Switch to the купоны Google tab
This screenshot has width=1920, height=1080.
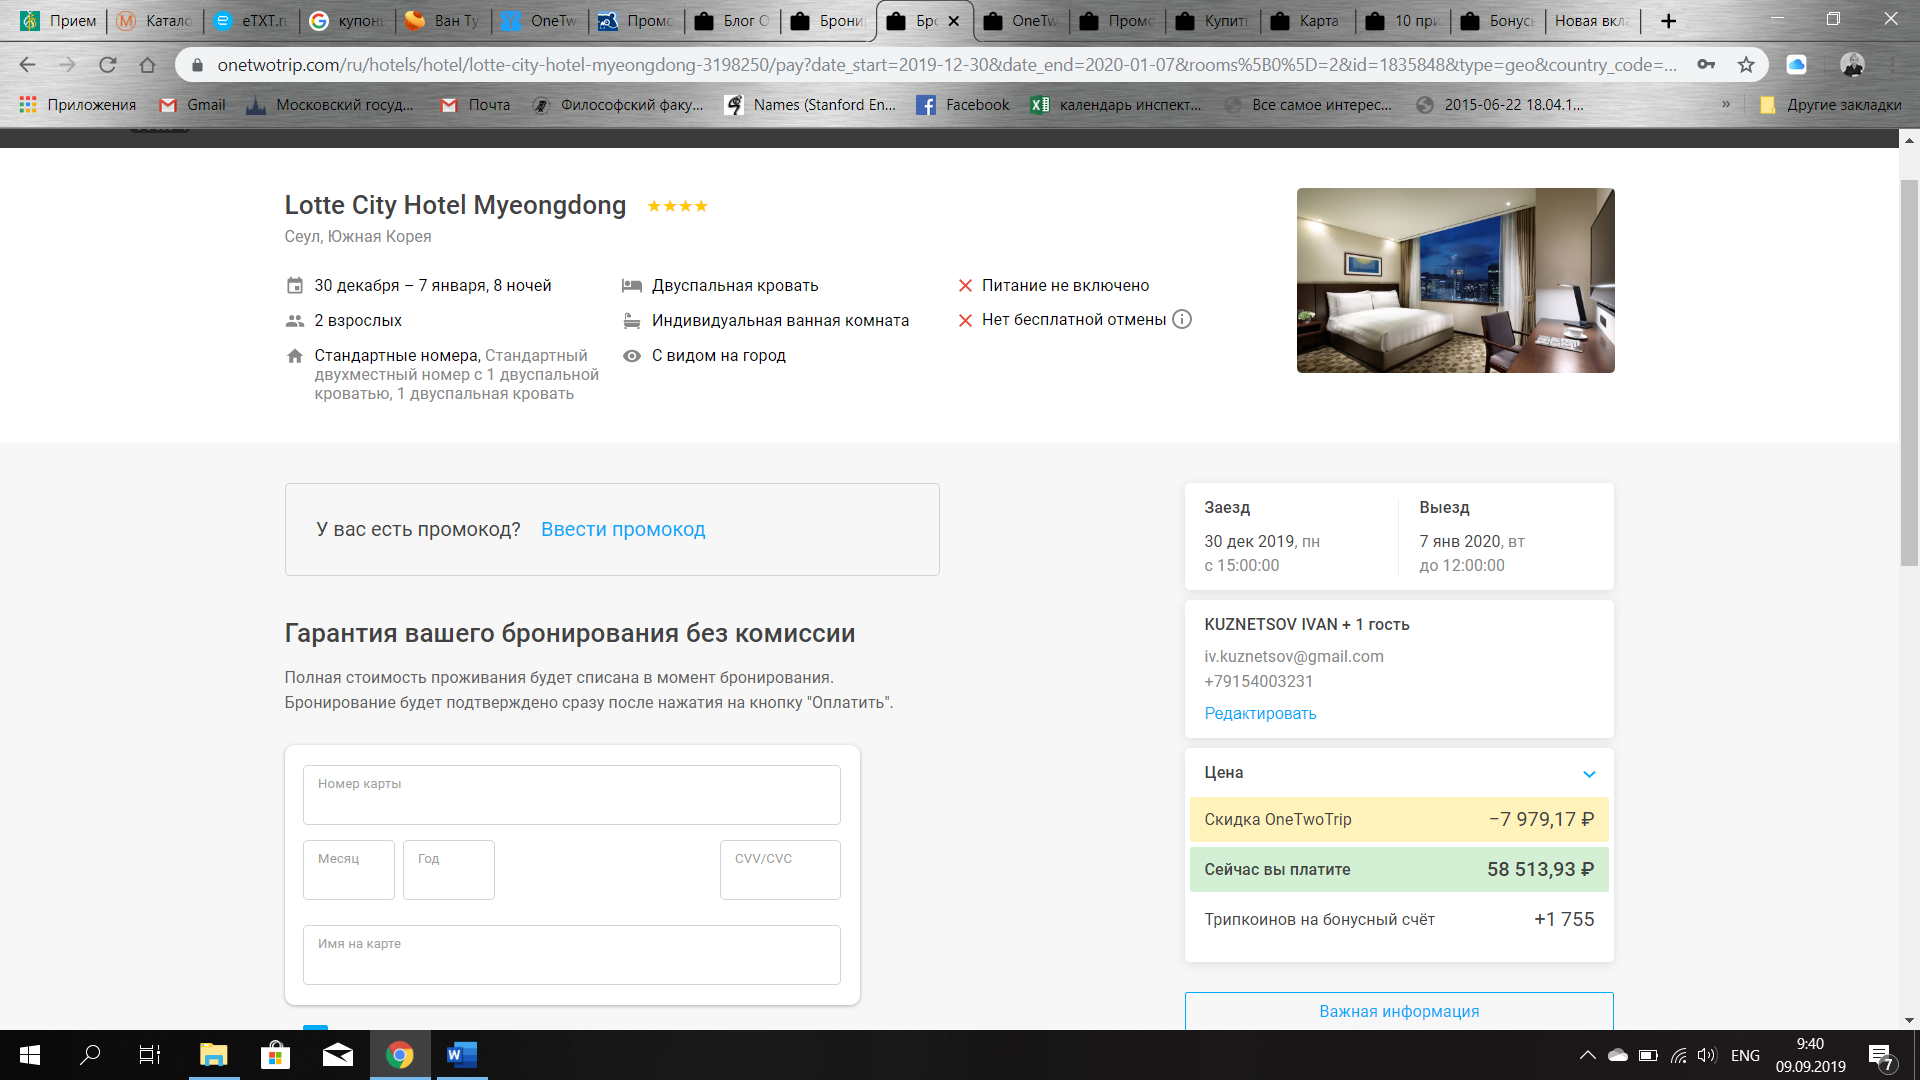346,21
